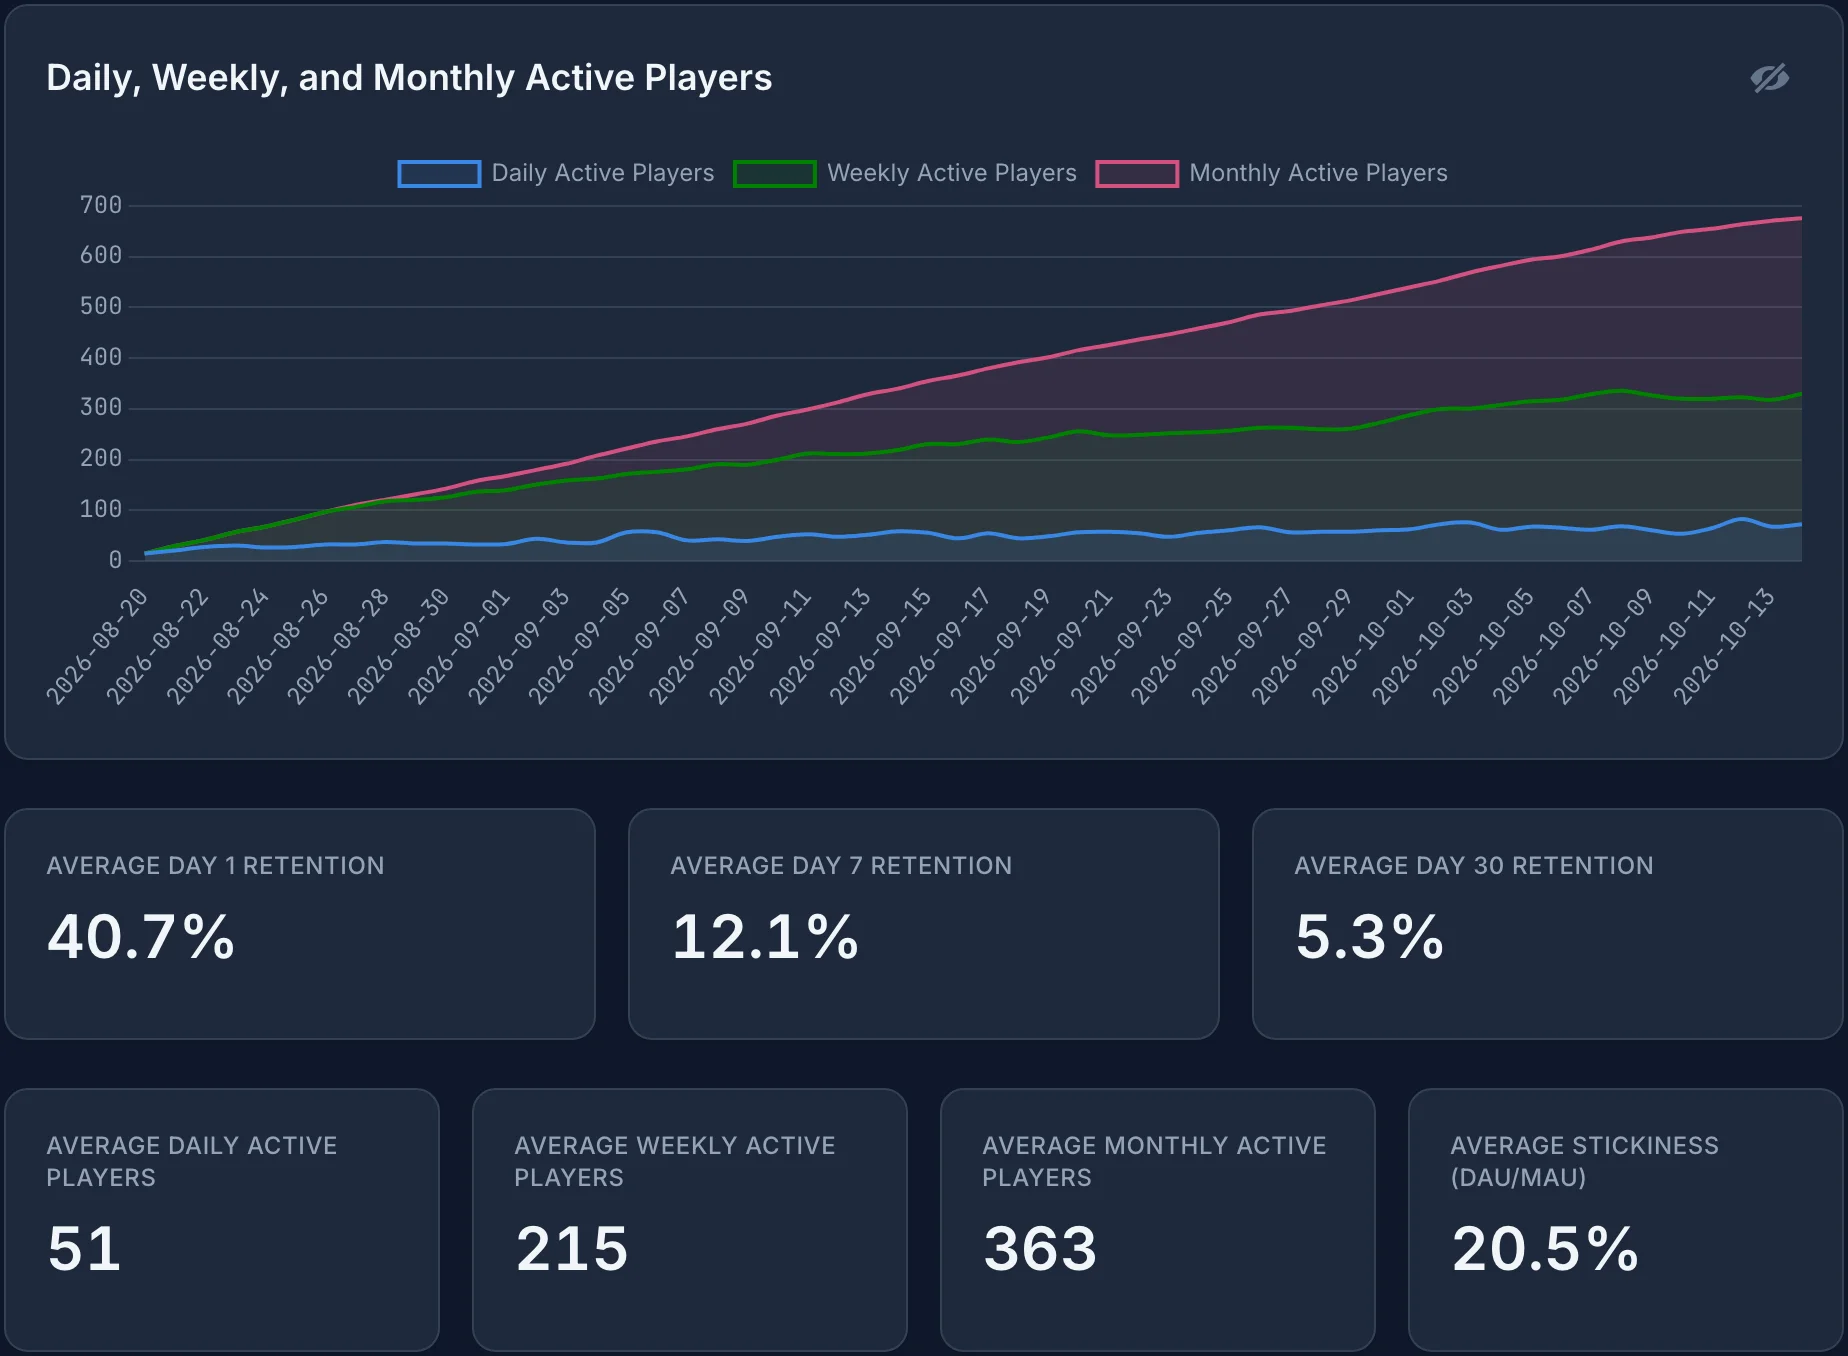Click the 12.1% retention value
The height and width of the screenshot is (1356, 1848).
(x=765, y=937)
